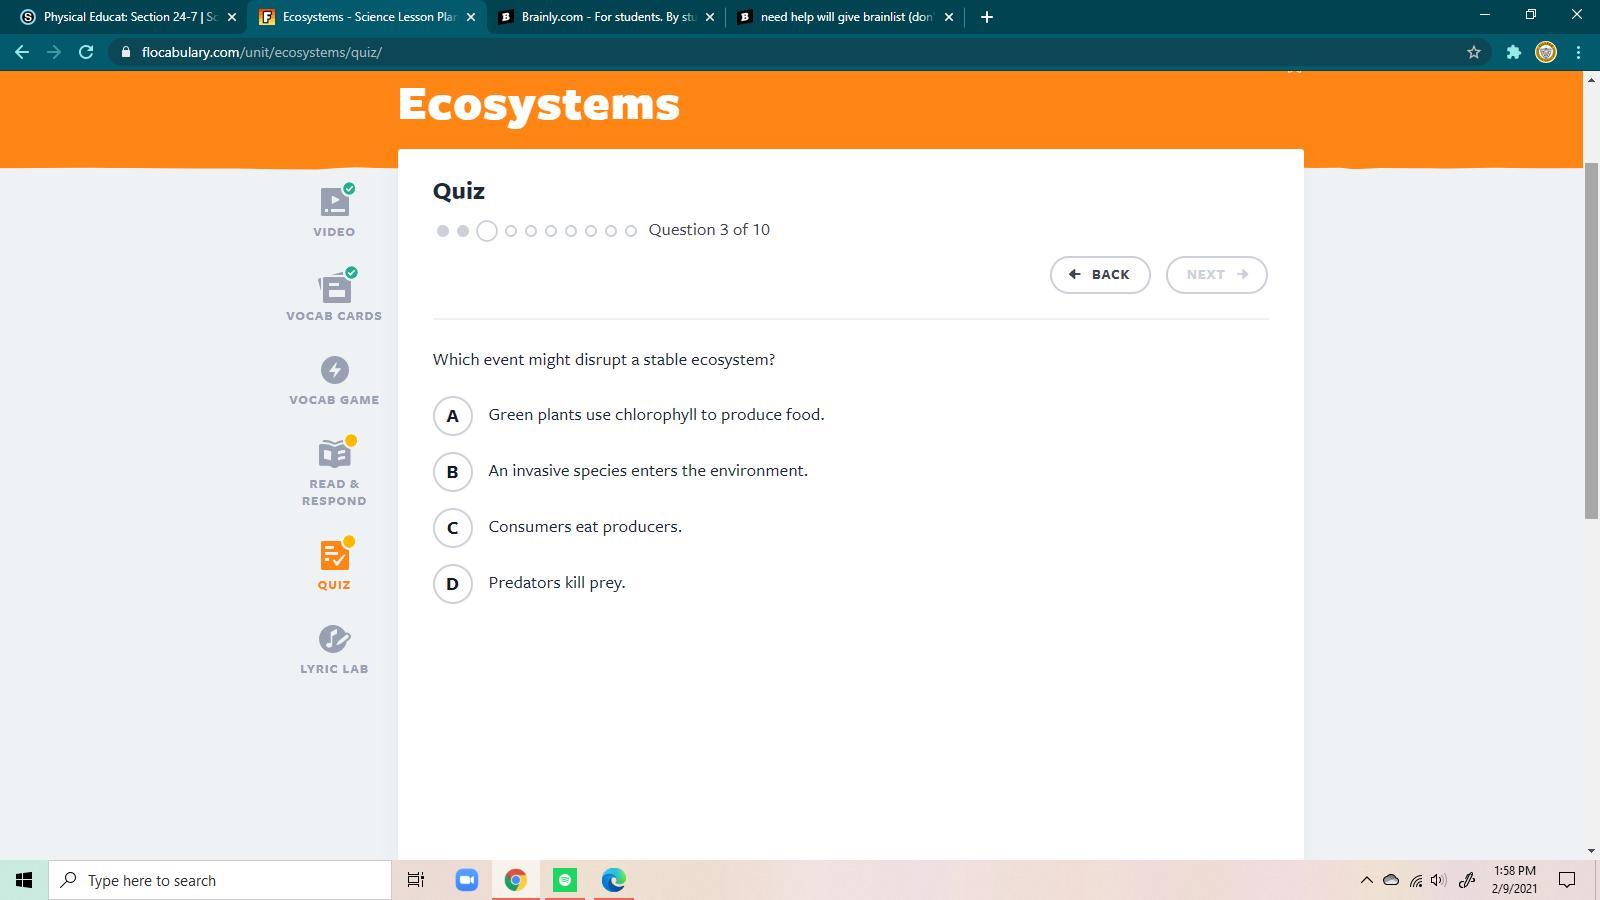This screenshot has width=1600, height=900.
Task: Select answer B about invasive species
Action: pyautogui.click(x=453, y=472)
